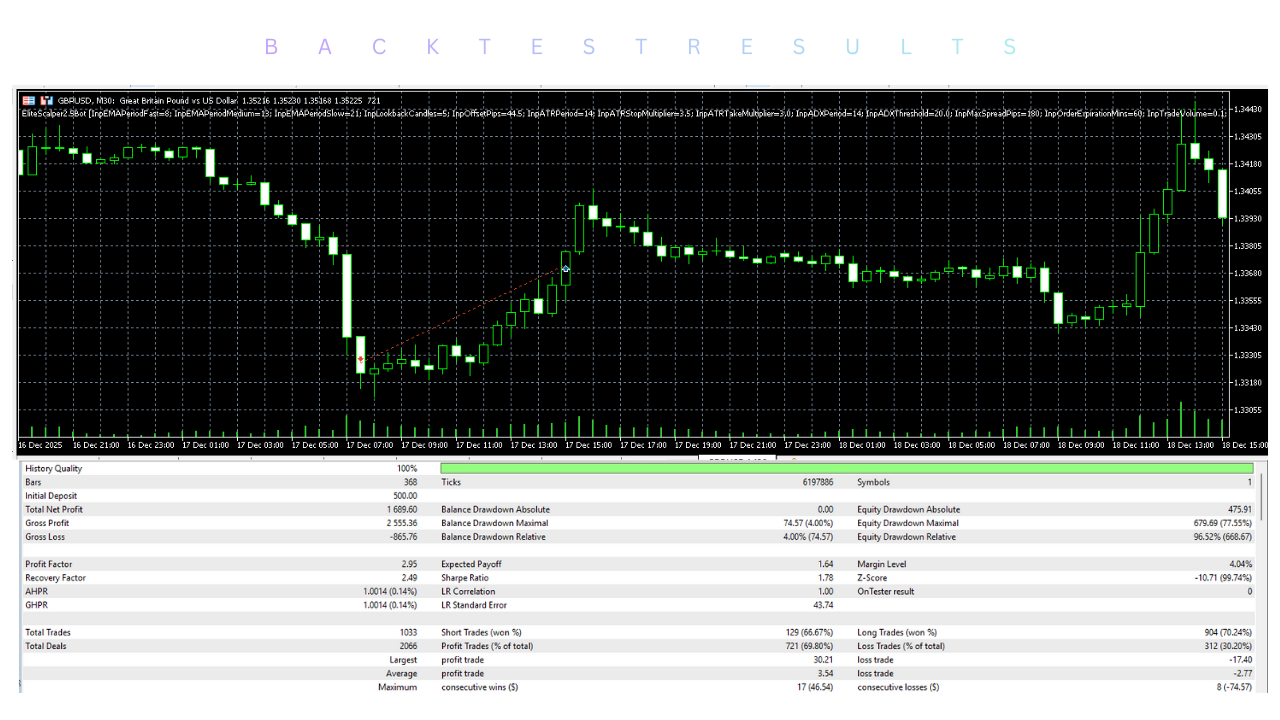This screenshot has height=720, width=1280.
Task: Click the green History Quality progress bar
Action: click(x=846, y=468)
